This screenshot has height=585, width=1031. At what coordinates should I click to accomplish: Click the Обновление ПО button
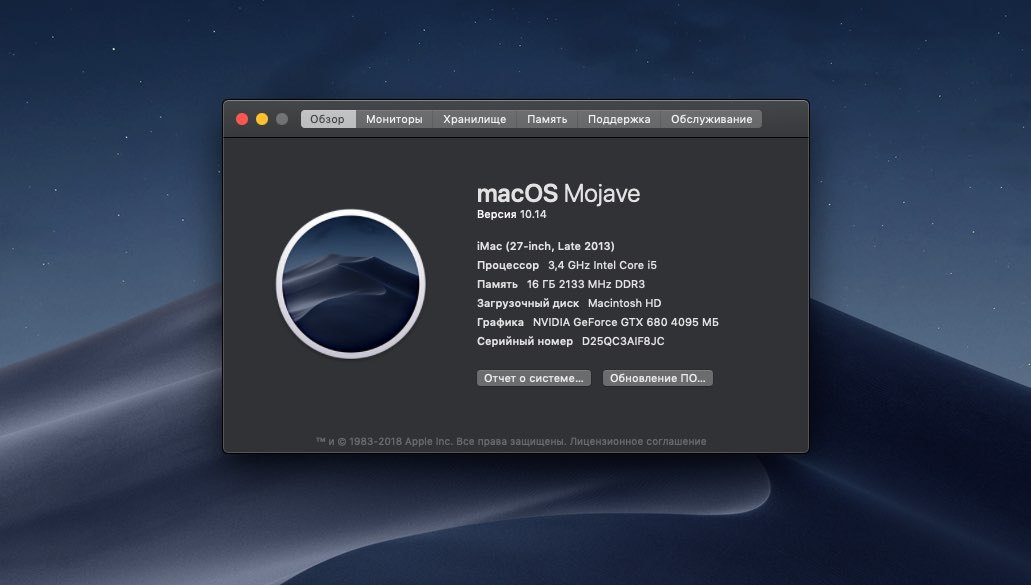[x=658, y=378]
